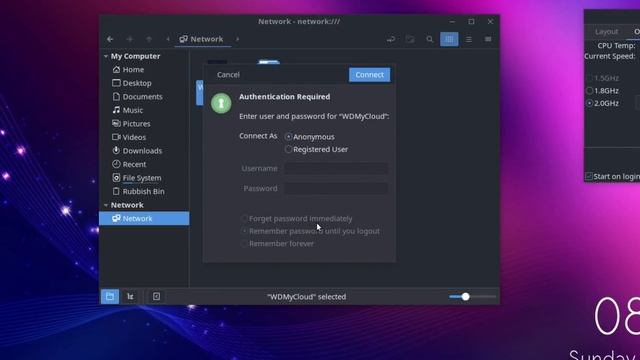
Task: Hide the sidebar using status bar button
Action: pyautogui.click(x=156, y=297)
